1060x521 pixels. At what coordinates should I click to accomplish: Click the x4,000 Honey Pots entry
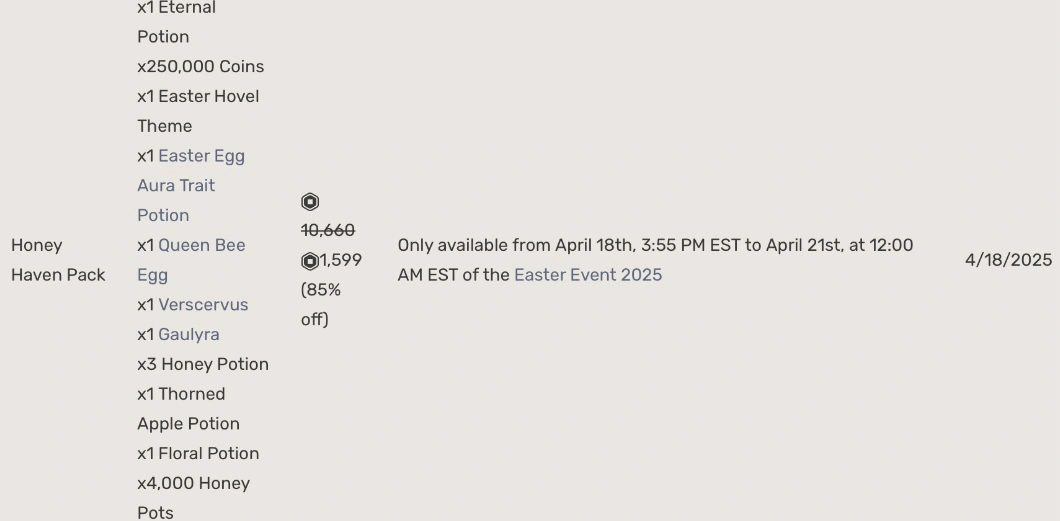tap(193, 497)
